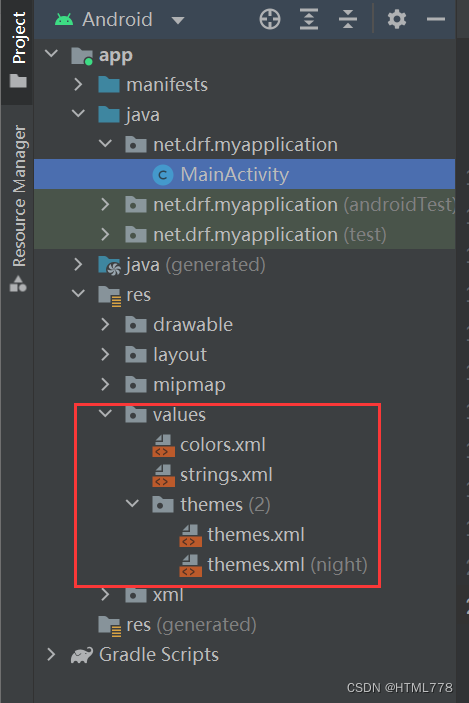Select the xml folder label
Image resolution: width=469 pixels, height=703 pixels.
[x=168, y=595]
